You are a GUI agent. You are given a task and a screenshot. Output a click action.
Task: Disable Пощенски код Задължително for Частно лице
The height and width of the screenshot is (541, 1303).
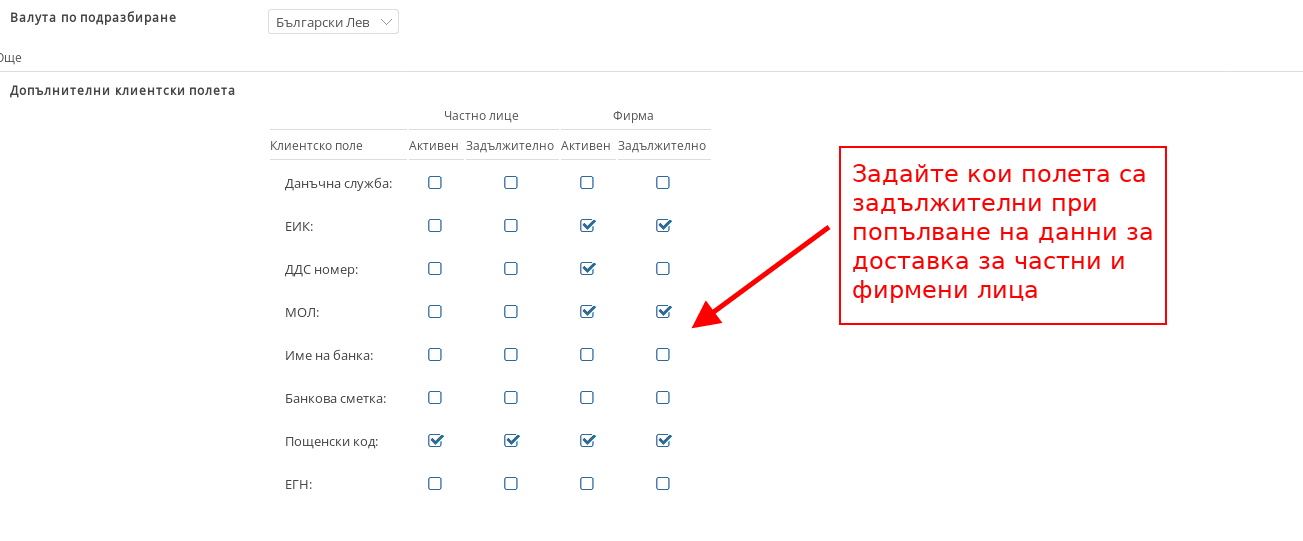click(511, 441)
